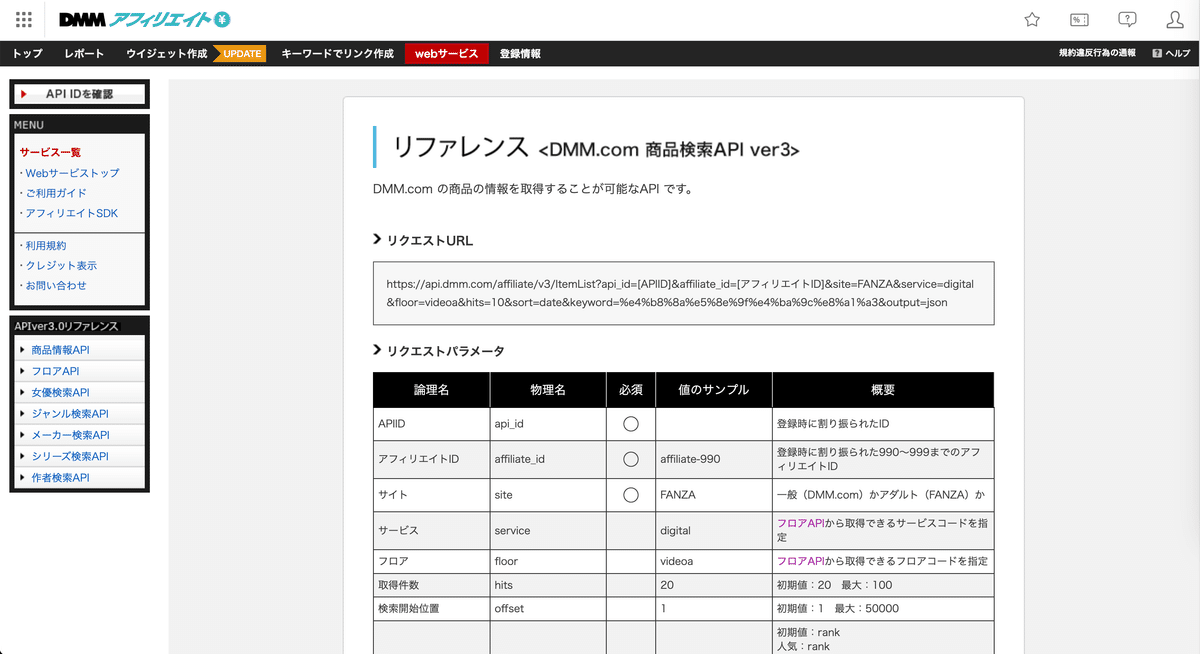The width and height of the screenshot is (1200, 654).
Task: Click the help speech-bubble icon
Action: point(1127,19)
